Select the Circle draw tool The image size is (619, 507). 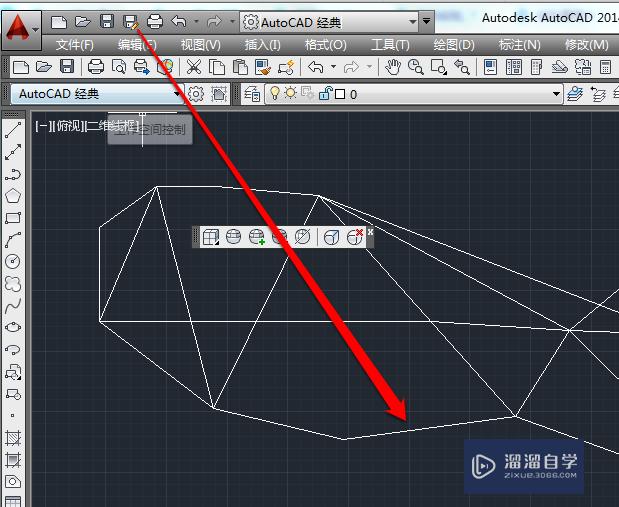click(x=13, y=261)
